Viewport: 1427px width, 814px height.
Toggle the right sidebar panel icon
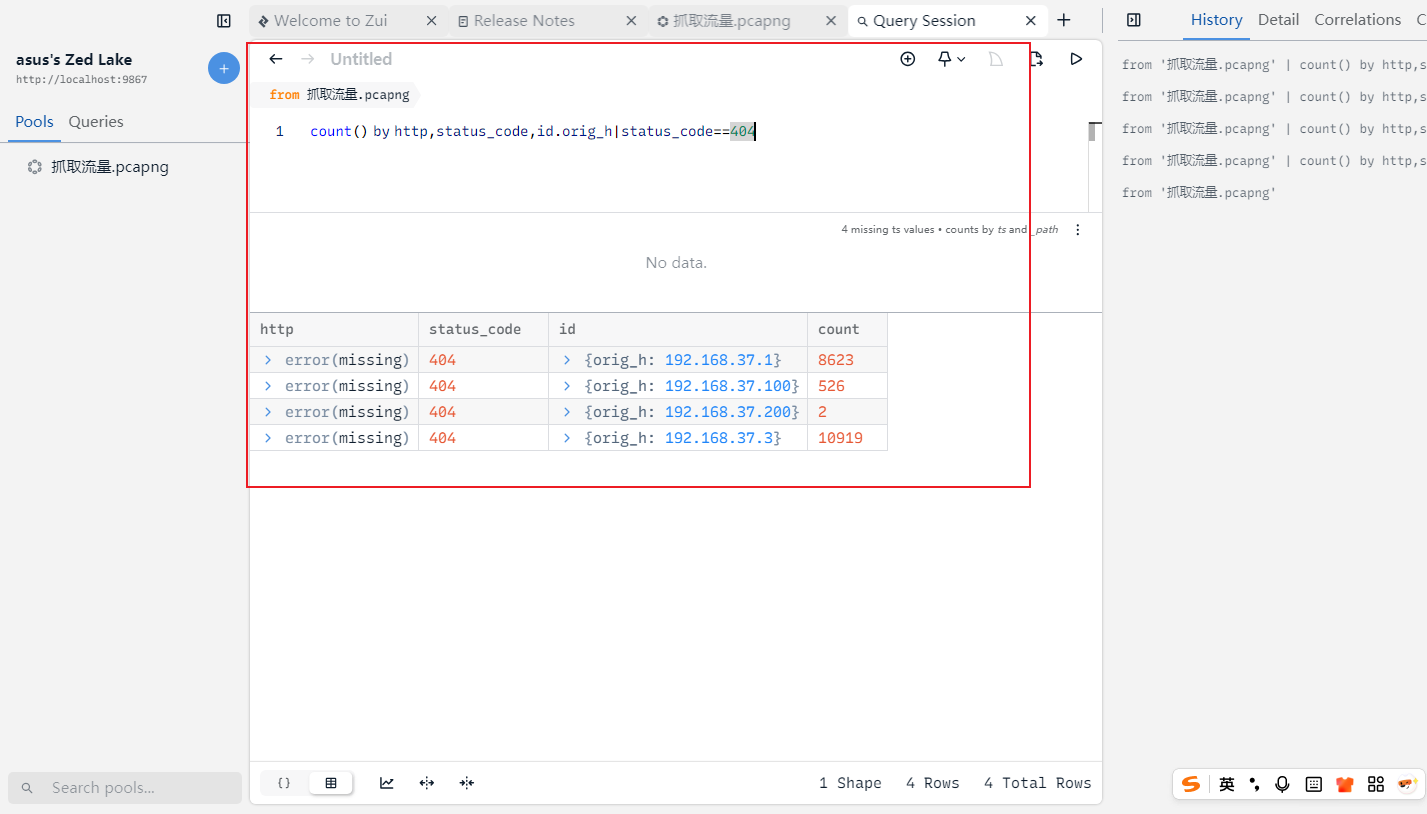1133,20
